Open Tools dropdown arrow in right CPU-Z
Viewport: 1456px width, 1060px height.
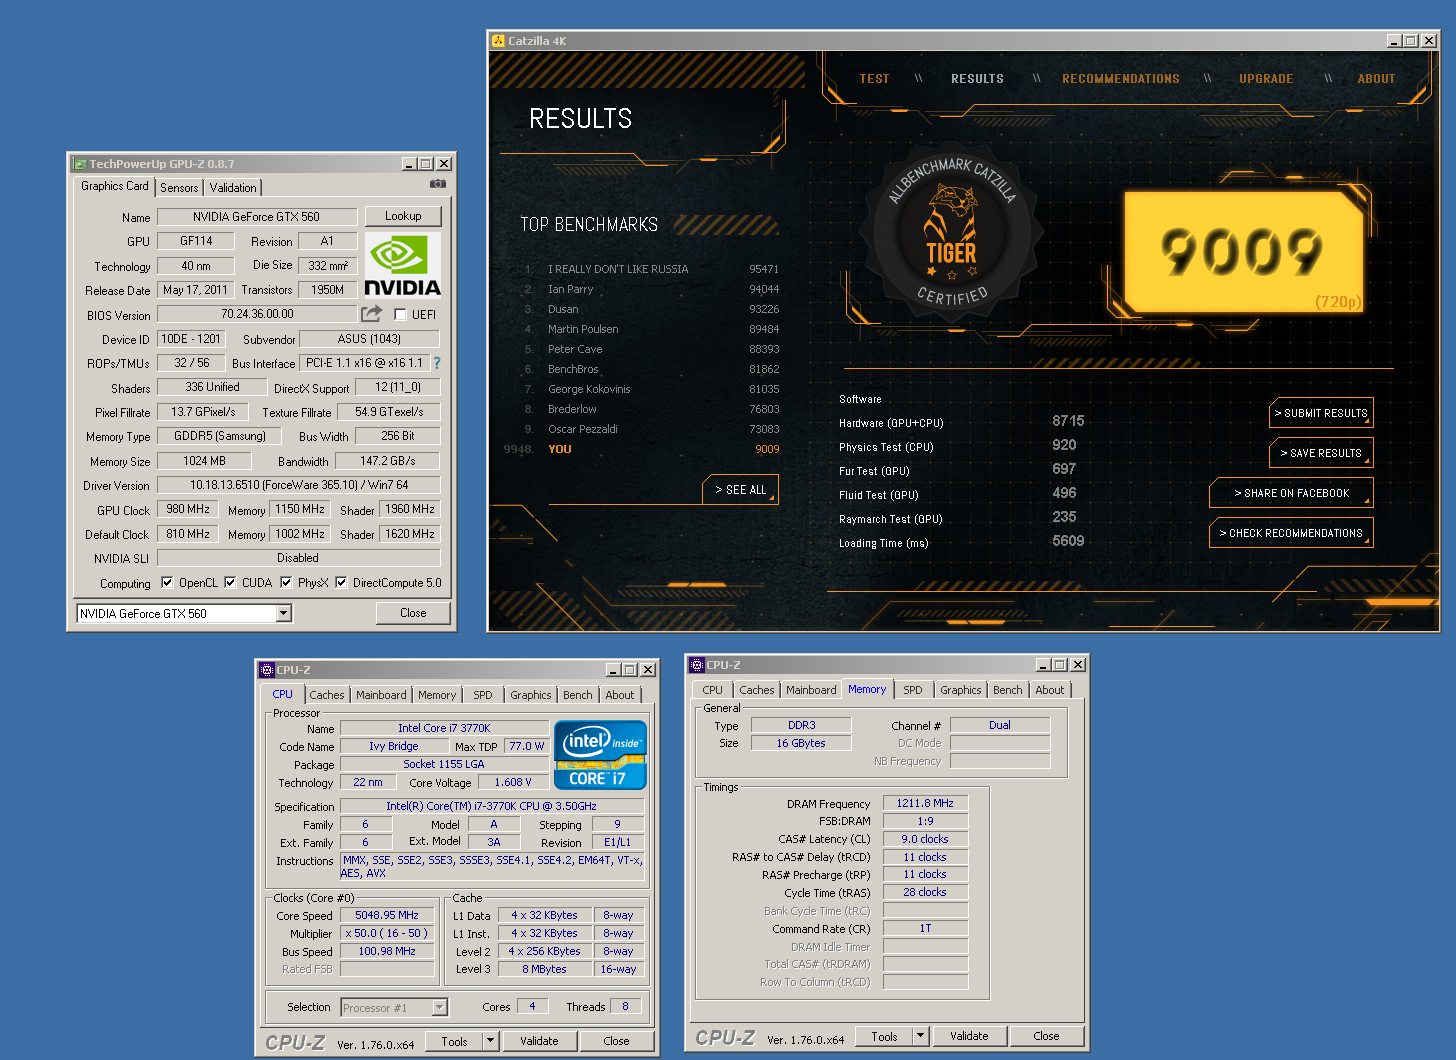921,1036
